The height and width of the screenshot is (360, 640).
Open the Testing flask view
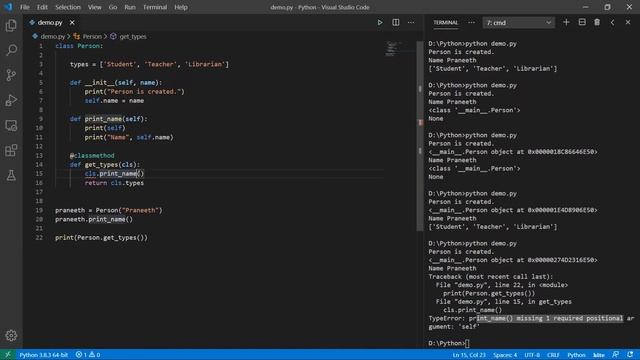(11, 176)
